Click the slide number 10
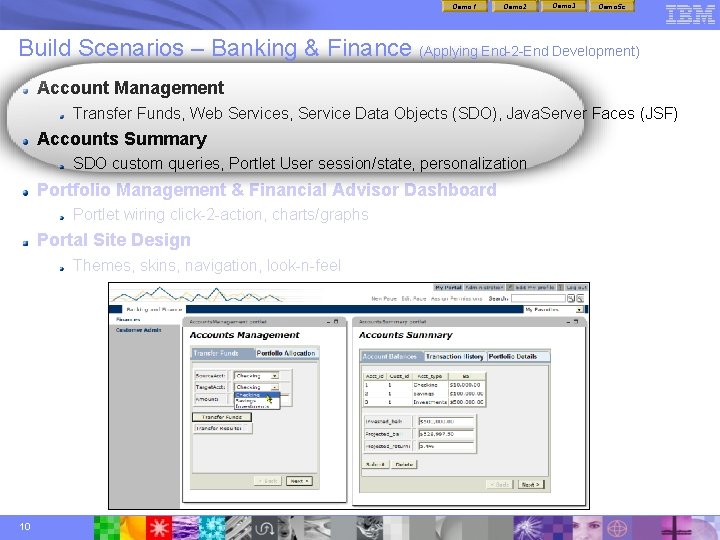This screenshot has height=540, width=720. point(25,526)
